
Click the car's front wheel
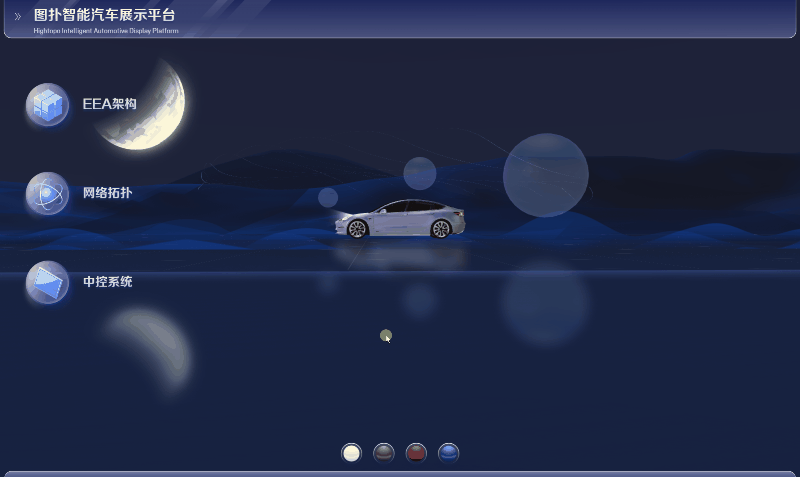(x=358, y=229)
